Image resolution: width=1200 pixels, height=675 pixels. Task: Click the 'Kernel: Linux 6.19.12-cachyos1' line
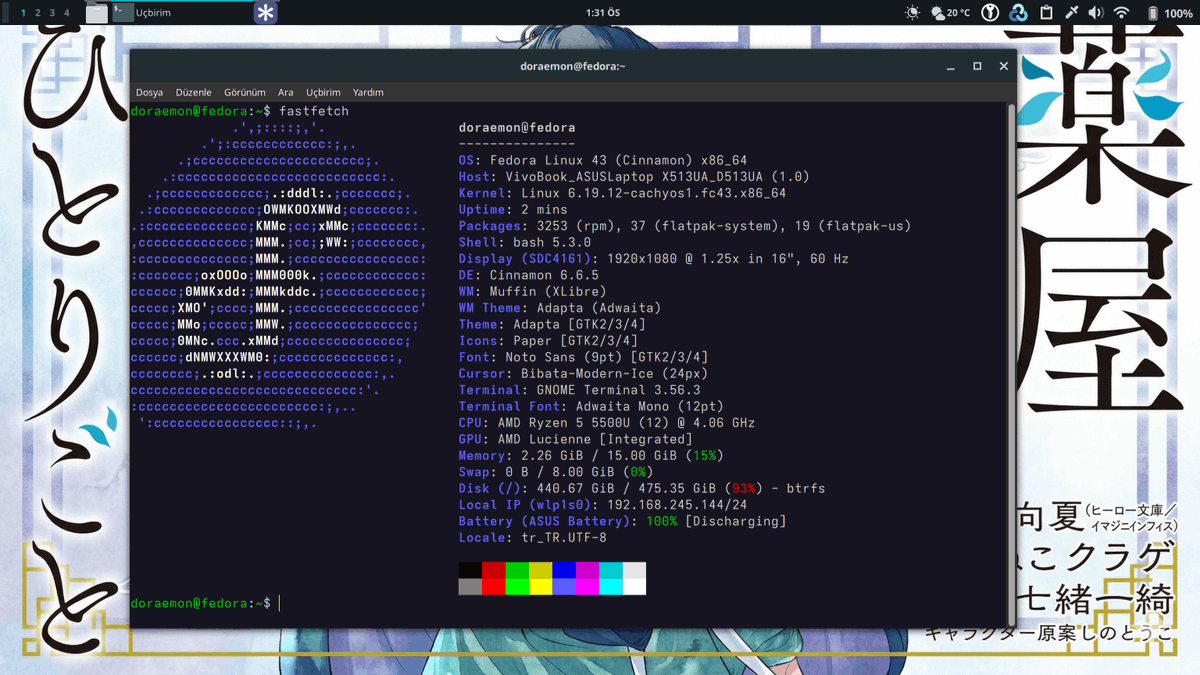pyautogui.click(x=622, y=193)
